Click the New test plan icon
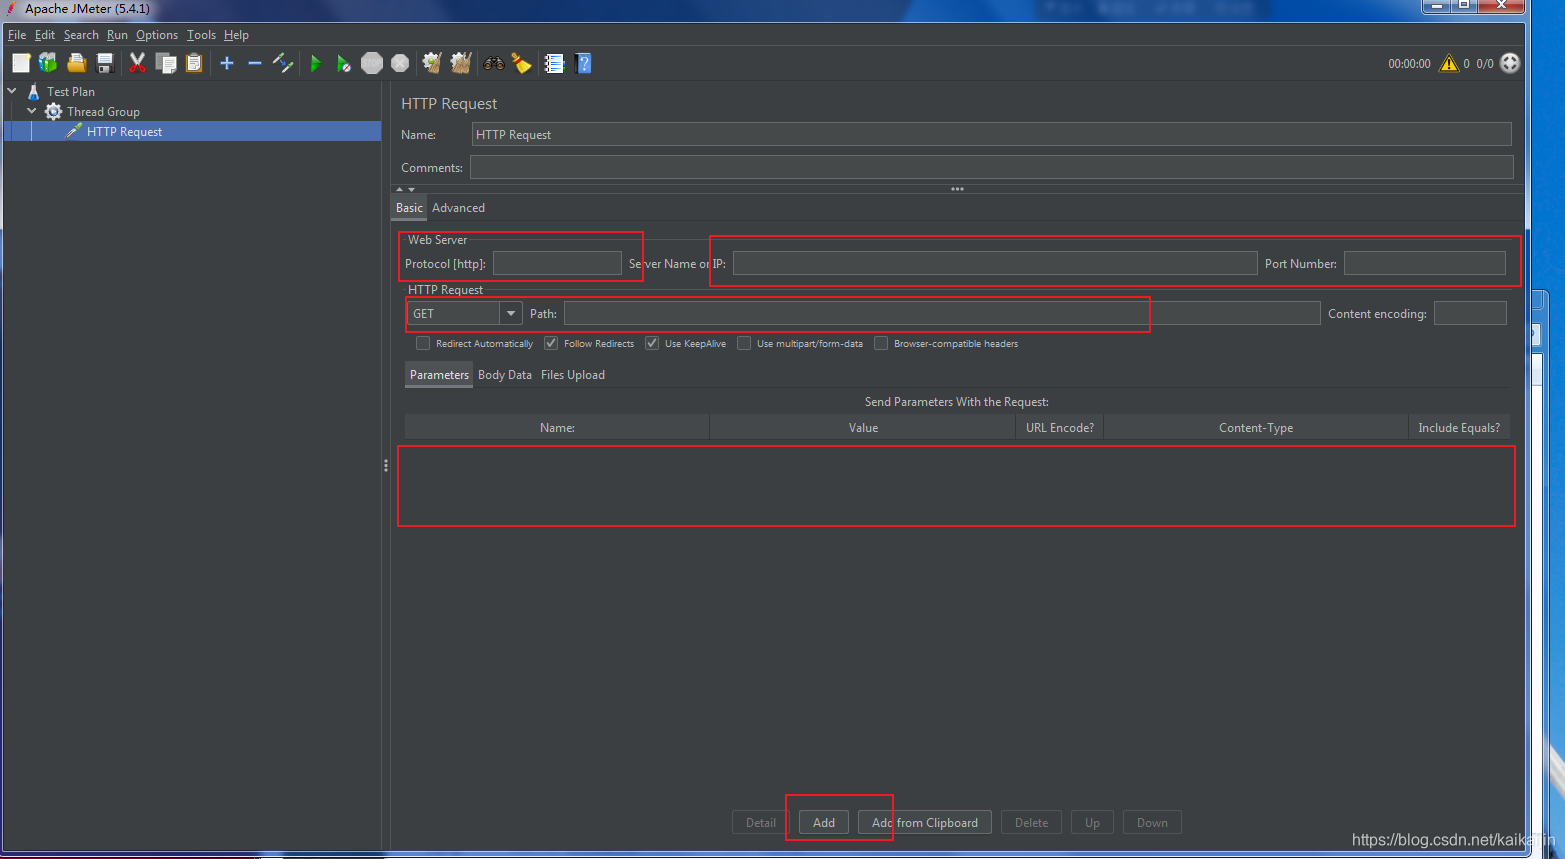 pyautogui.click(x=21, y=63)
